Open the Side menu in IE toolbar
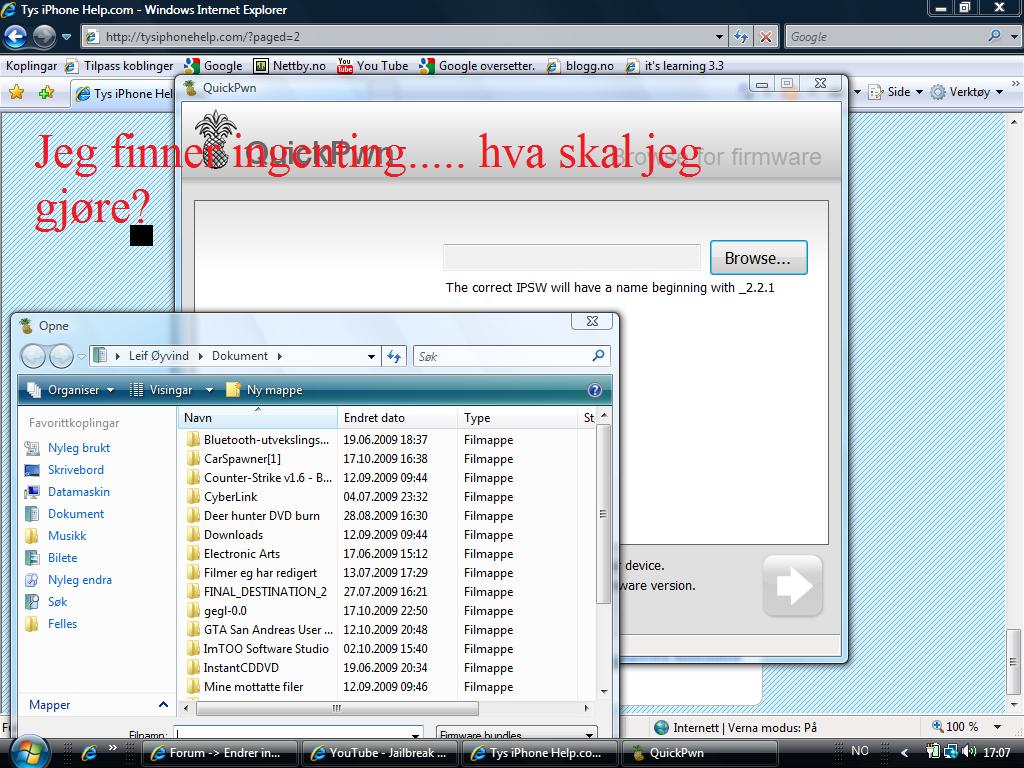 click(x=895, y=92)
